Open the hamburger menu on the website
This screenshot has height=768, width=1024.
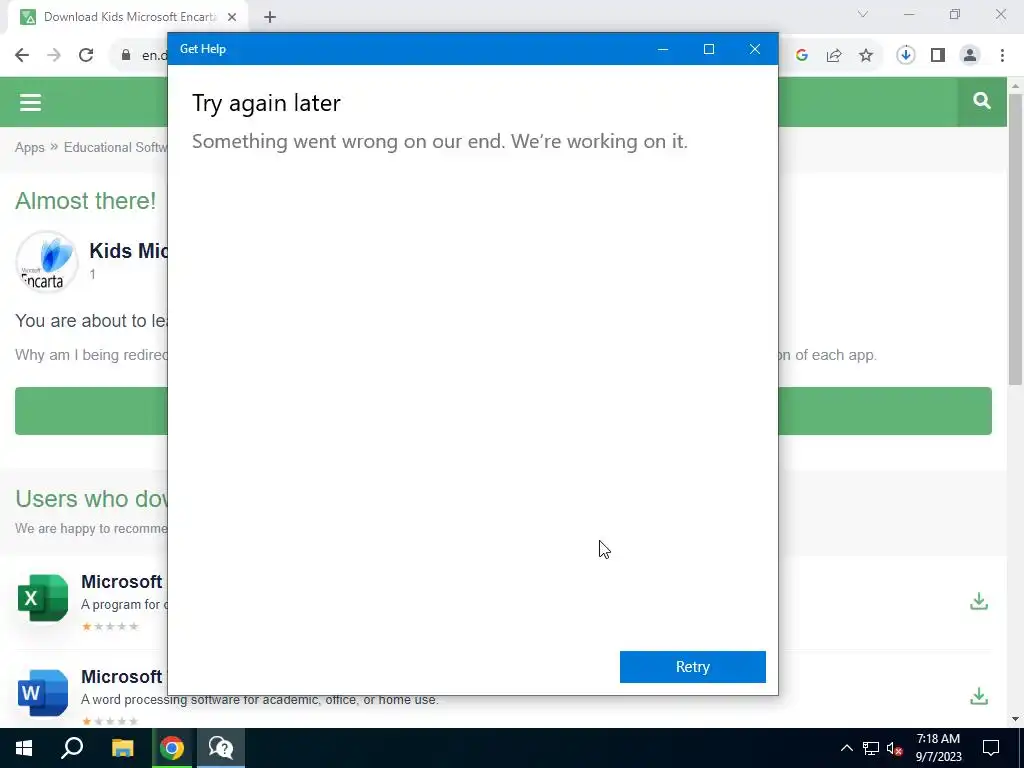(x=30, y=103)
